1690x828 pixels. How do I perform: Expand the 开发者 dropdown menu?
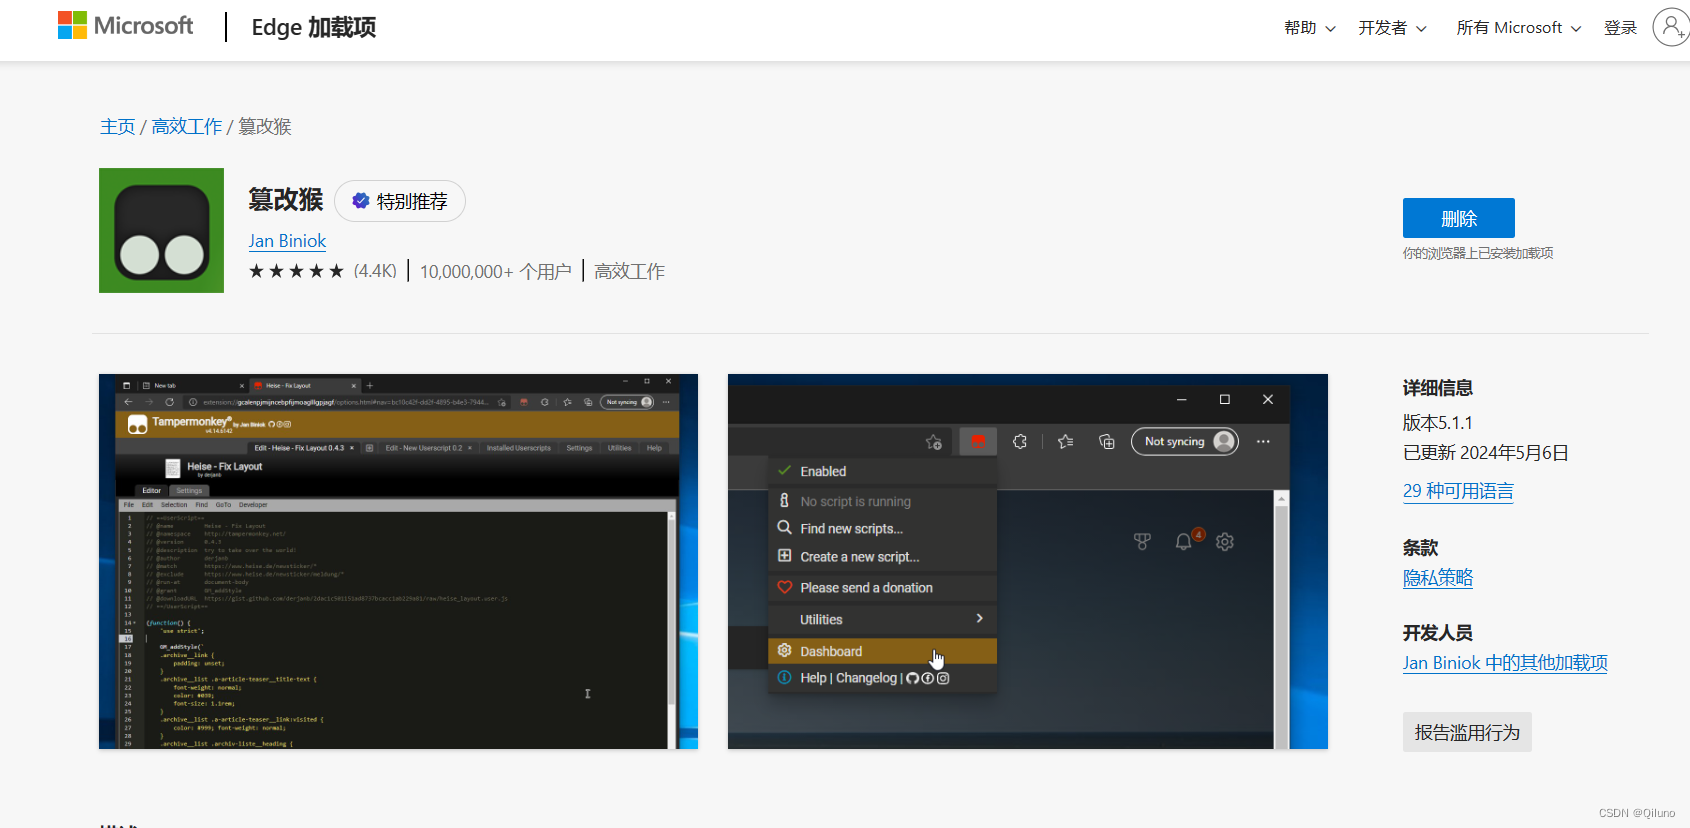(1392, 28)
